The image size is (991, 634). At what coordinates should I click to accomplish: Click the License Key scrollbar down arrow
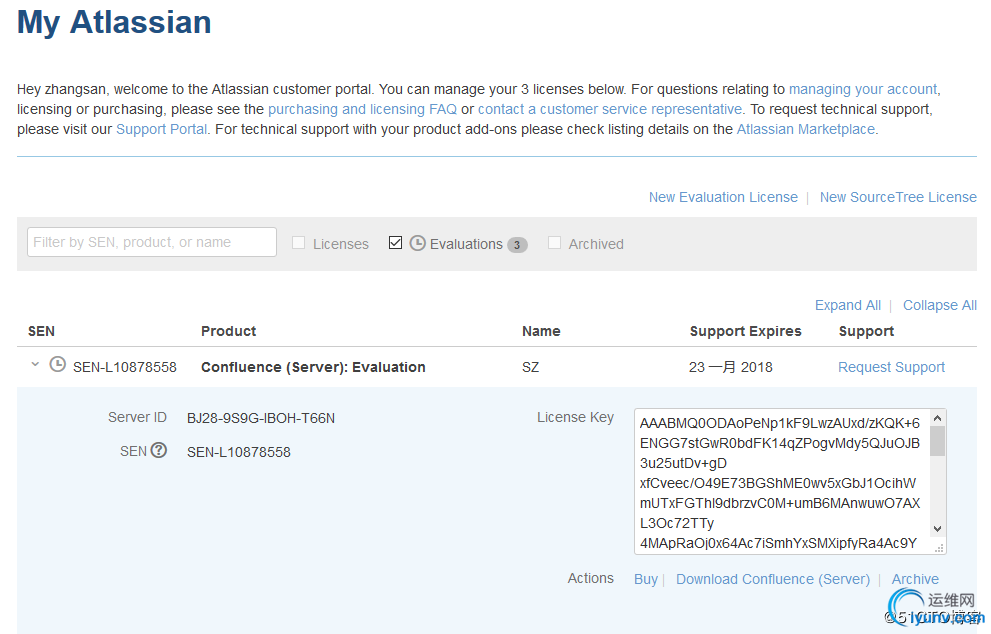938,528
